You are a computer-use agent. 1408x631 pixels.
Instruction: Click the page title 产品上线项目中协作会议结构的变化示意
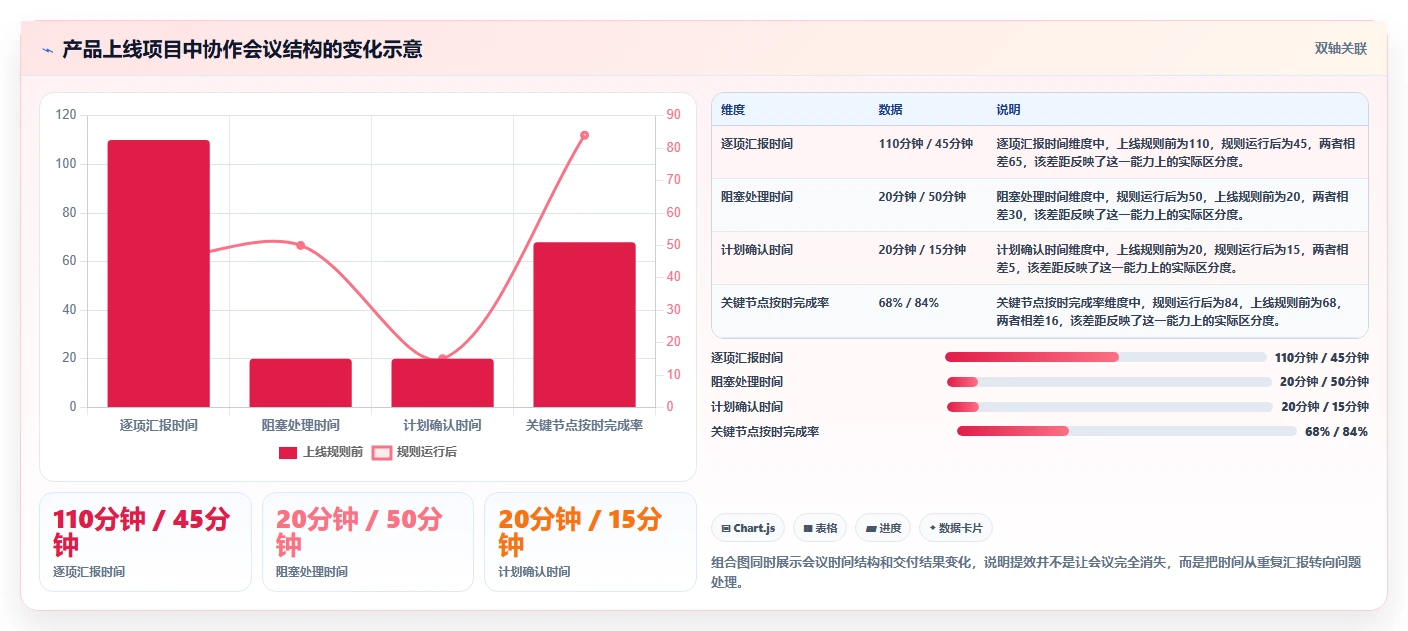(x=242, y=49)
